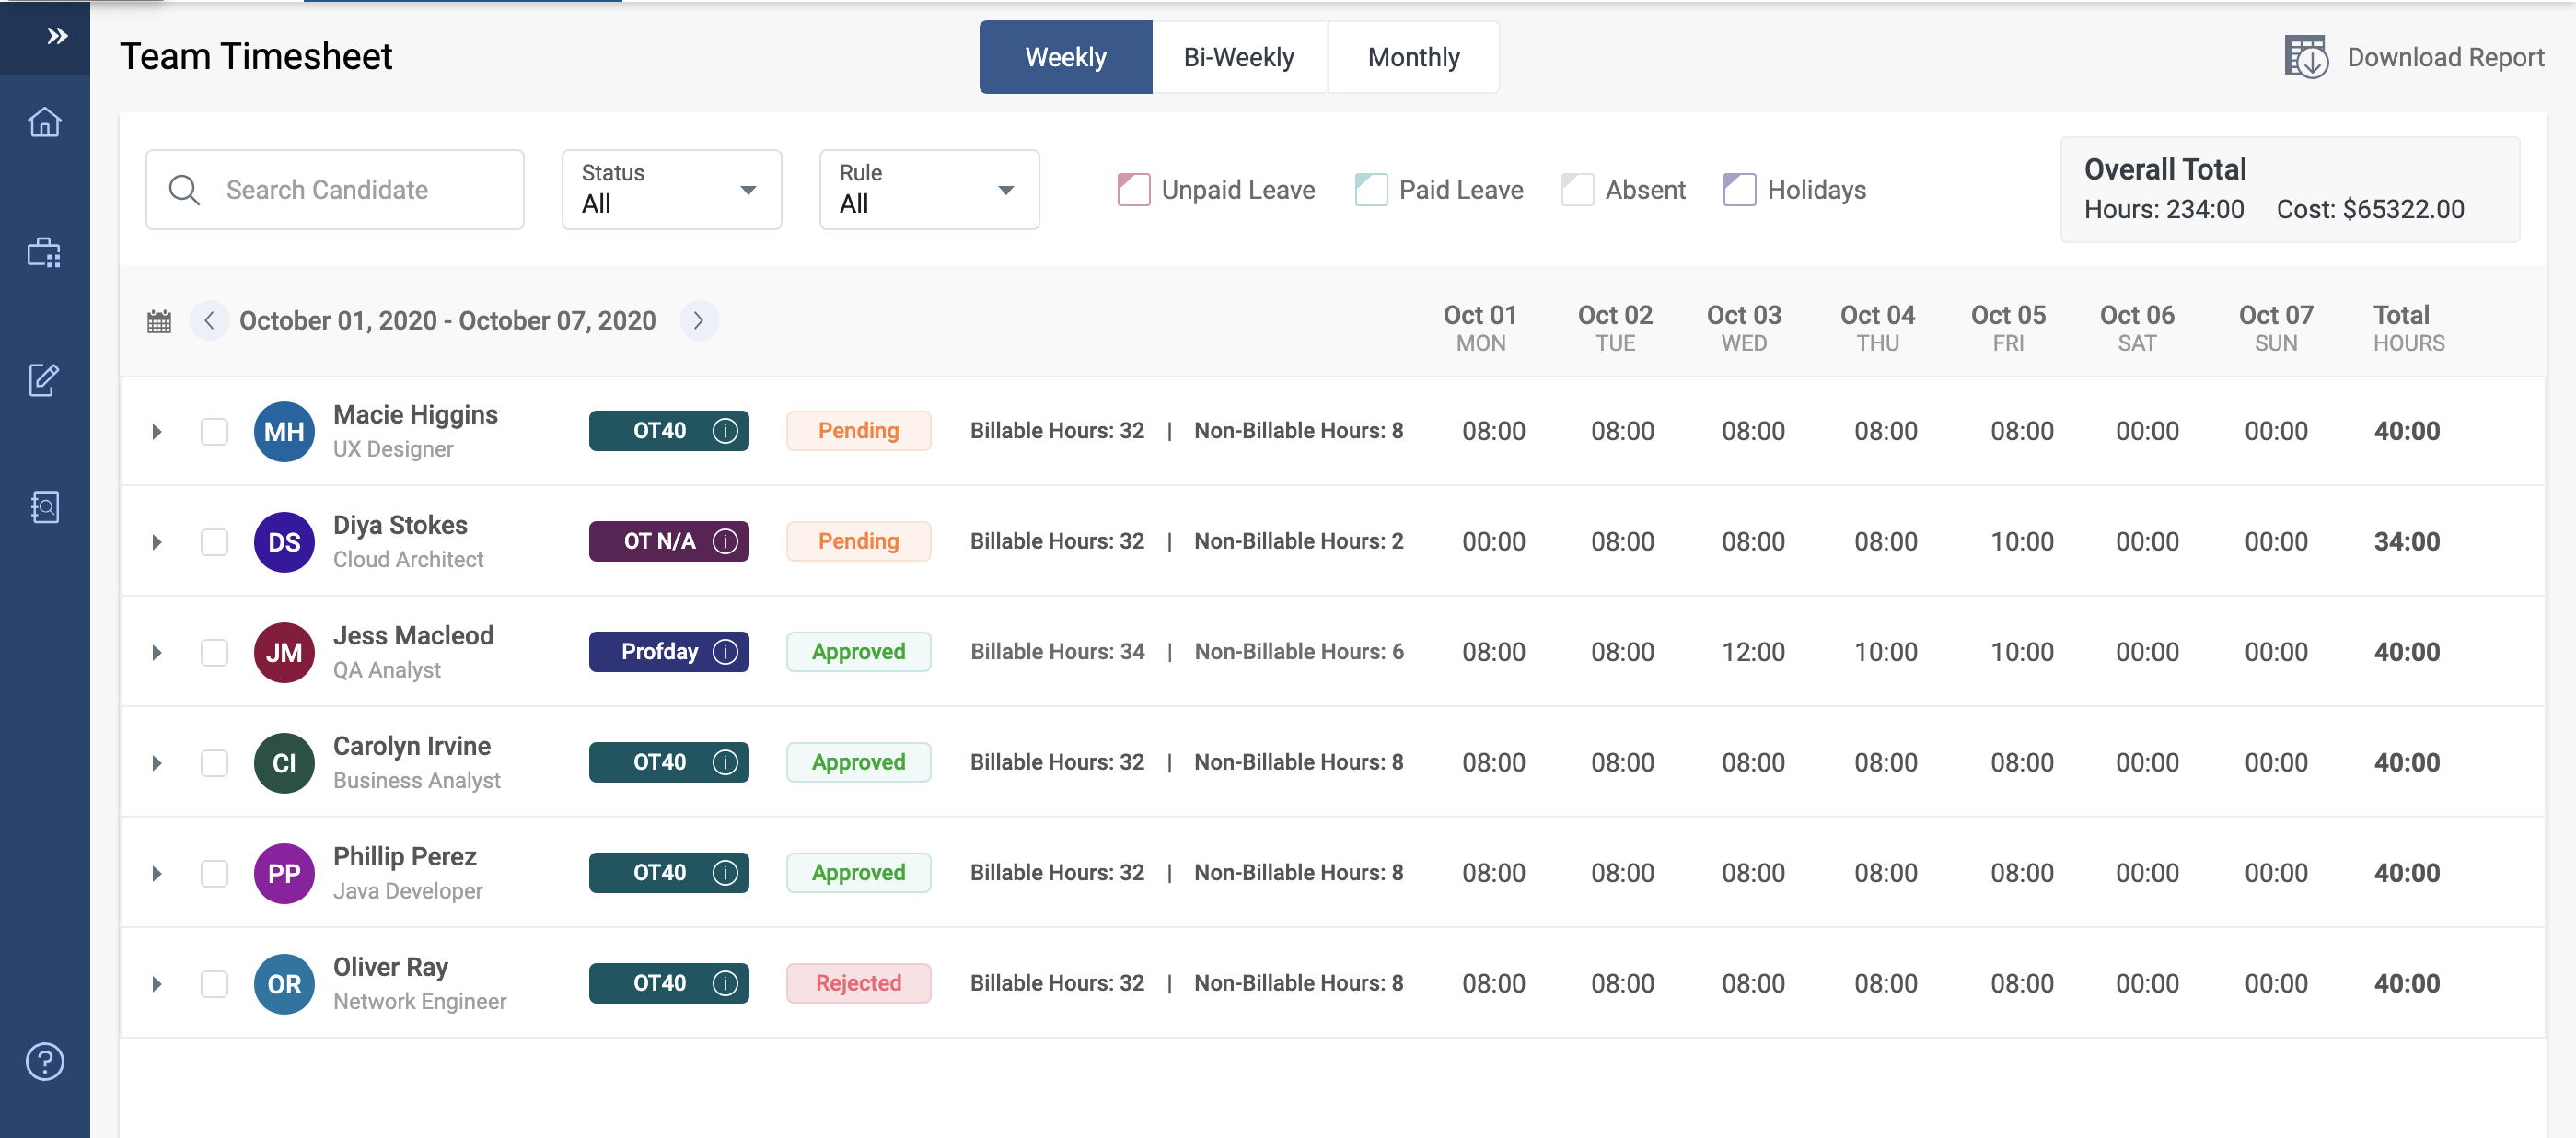
Task: Switch to the Bi-Weekly tab
Action: (1238, 58)
